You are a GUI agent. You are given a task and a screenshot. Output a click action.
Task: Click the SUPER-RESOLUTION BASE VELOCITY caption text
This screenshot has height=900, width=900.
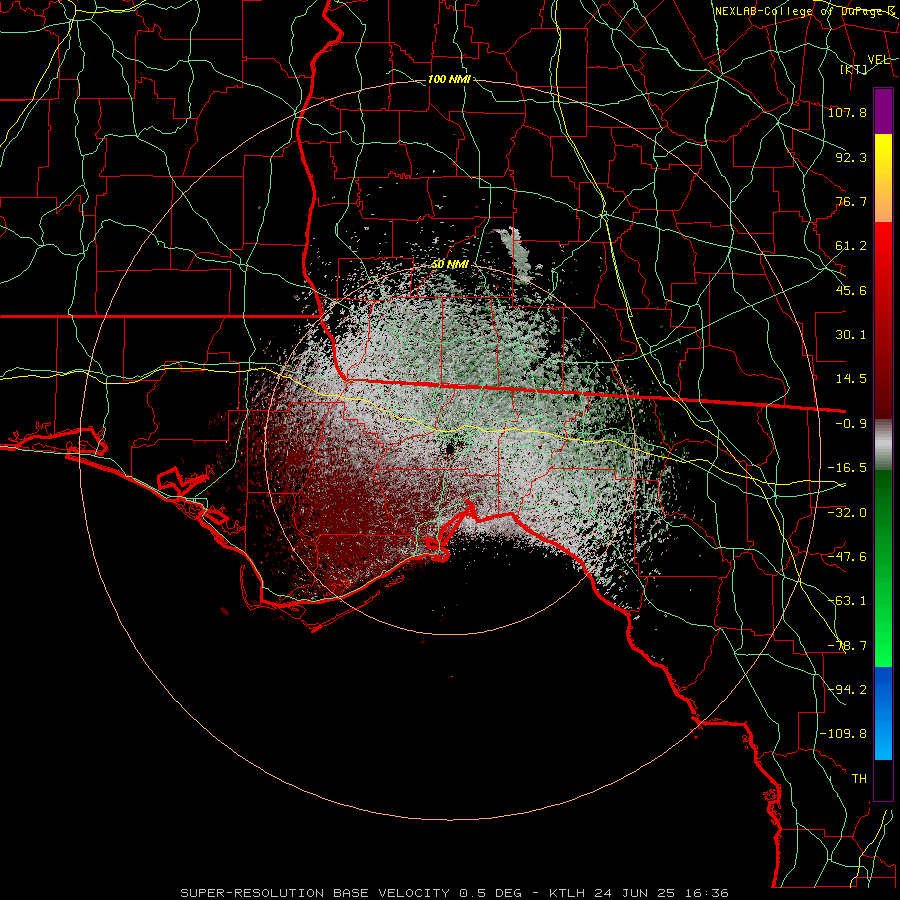[315, 893]
